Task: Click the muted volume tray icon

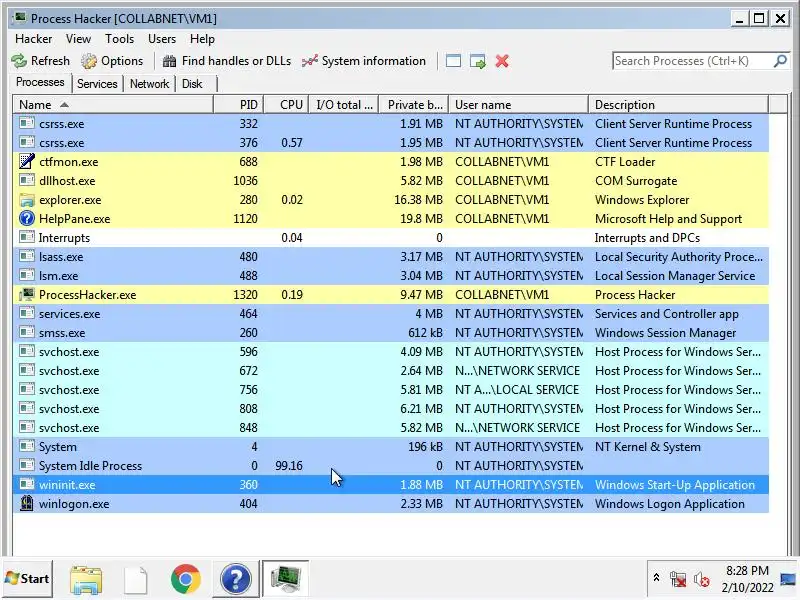Action: tap(702, 579)
